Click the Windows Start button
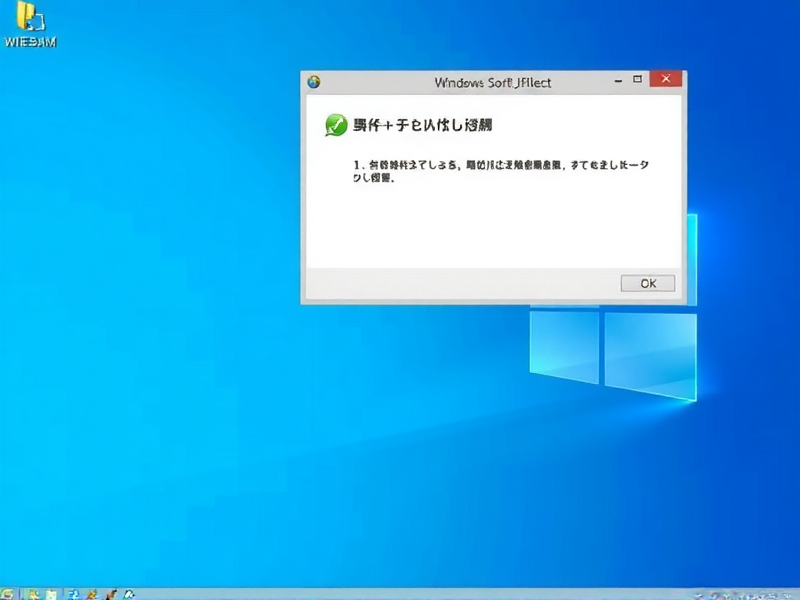The image size is (800, 600). [x=8, y=593]
